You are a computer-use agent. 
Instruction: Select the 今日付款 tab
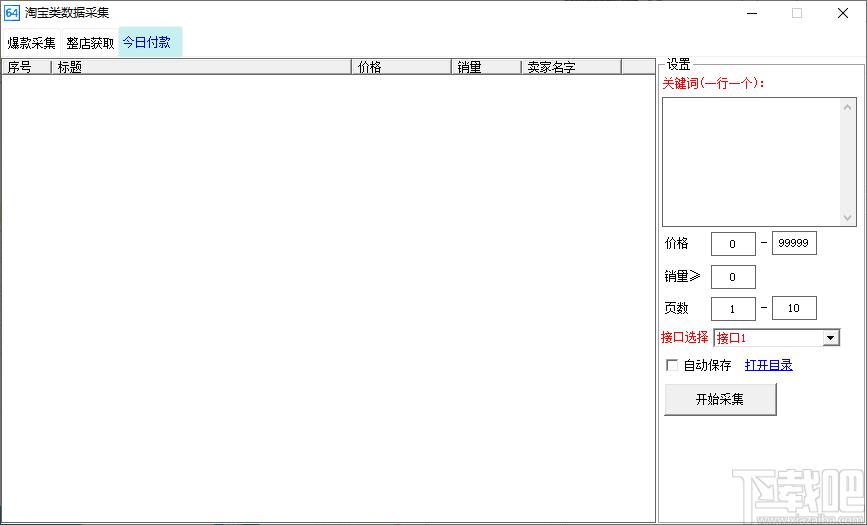coord(150,42)
